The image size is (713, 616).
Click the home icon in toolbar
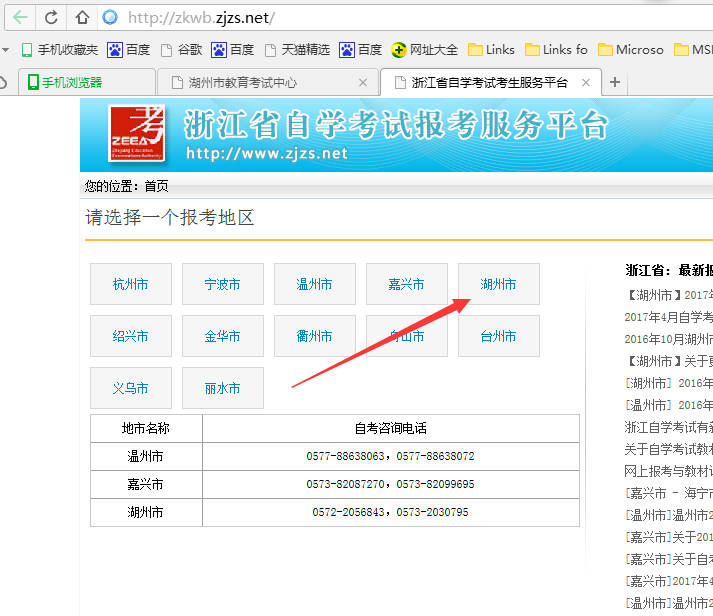pos(82,18)
